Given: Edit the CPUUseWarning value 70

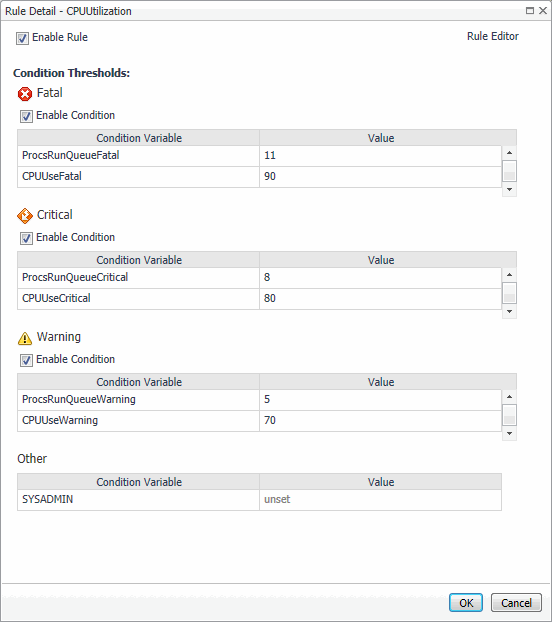Looking at the screenshot, I should point(380,420).
